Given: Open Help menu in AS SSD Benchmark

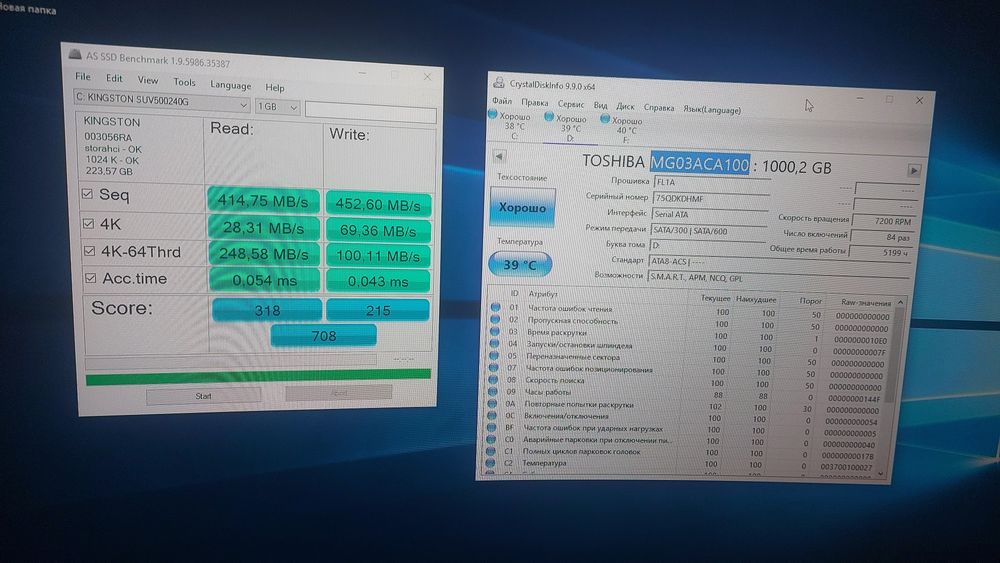Looking at the screenshot, I should (275, 87).
